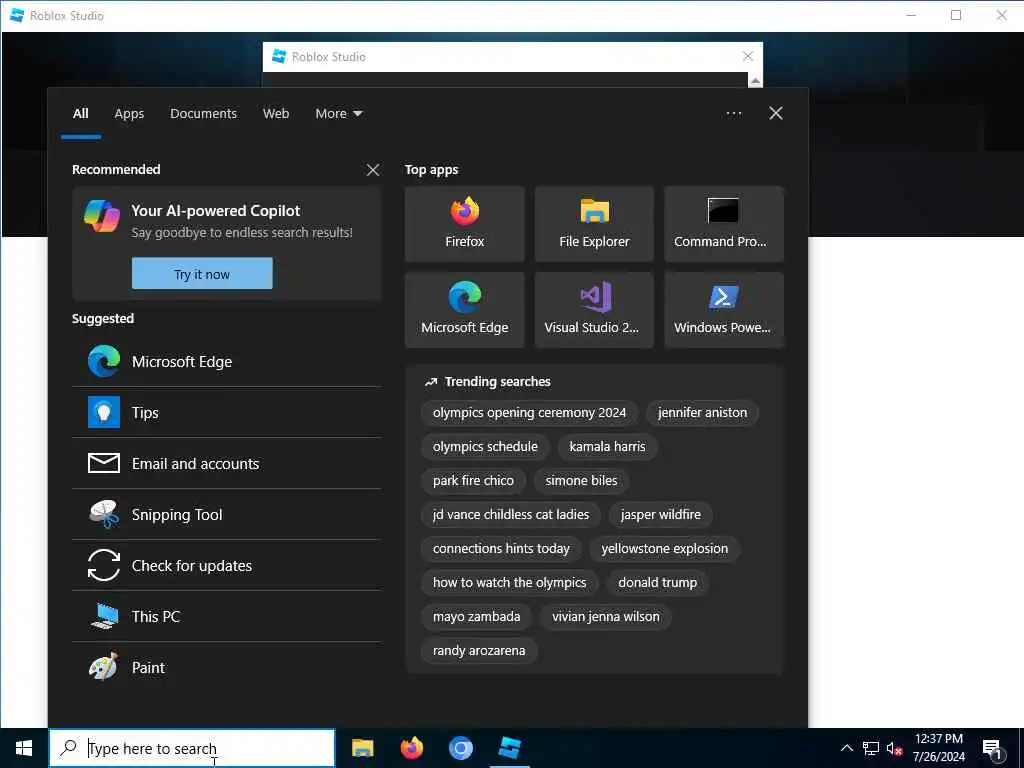Screen dimensions: 1024x768
Task: Open Firefox from Top apps
Action: click(464, 224)
